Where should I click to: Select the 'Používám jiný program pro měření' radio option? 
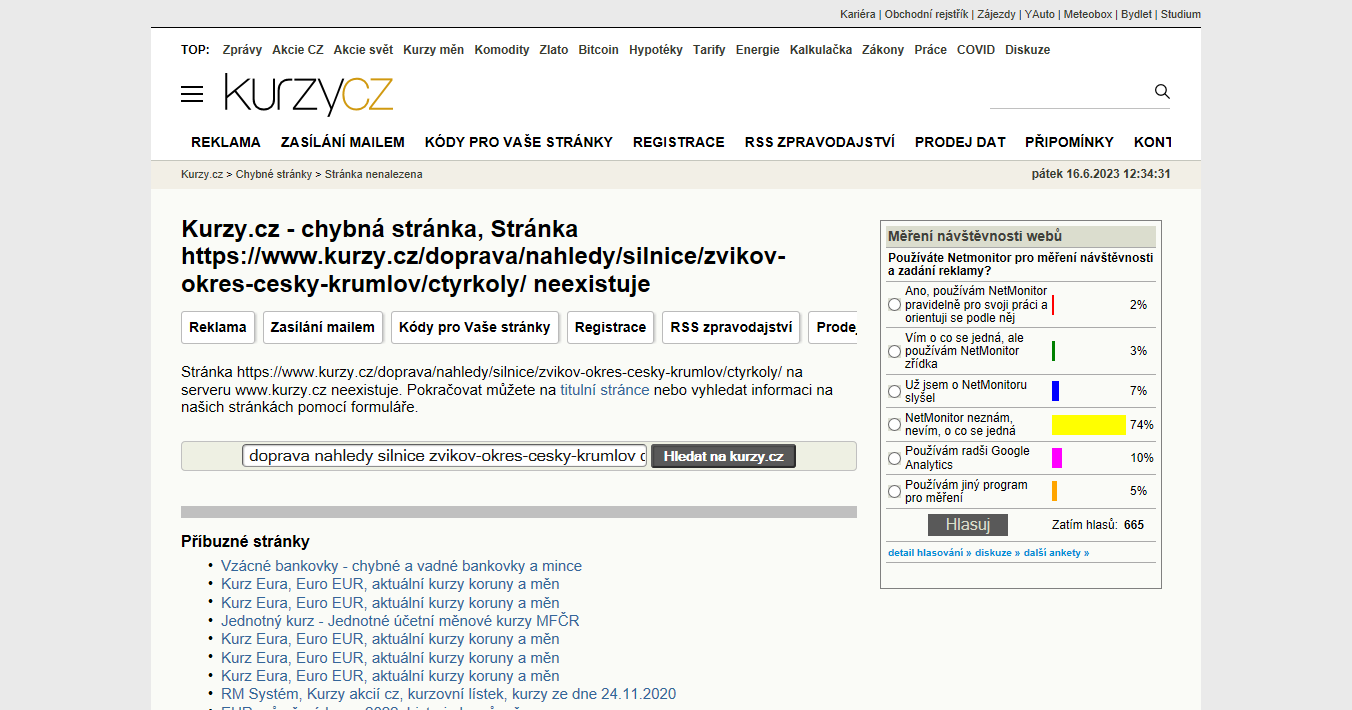[x=895, y=492]
